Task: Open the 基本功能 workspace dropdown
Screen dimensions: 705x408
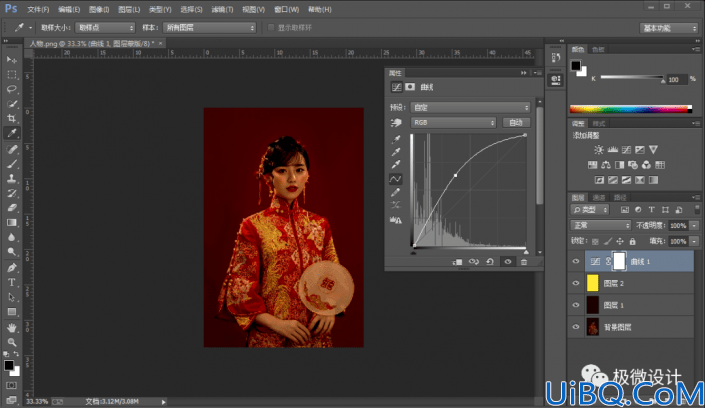Action: 669,28
